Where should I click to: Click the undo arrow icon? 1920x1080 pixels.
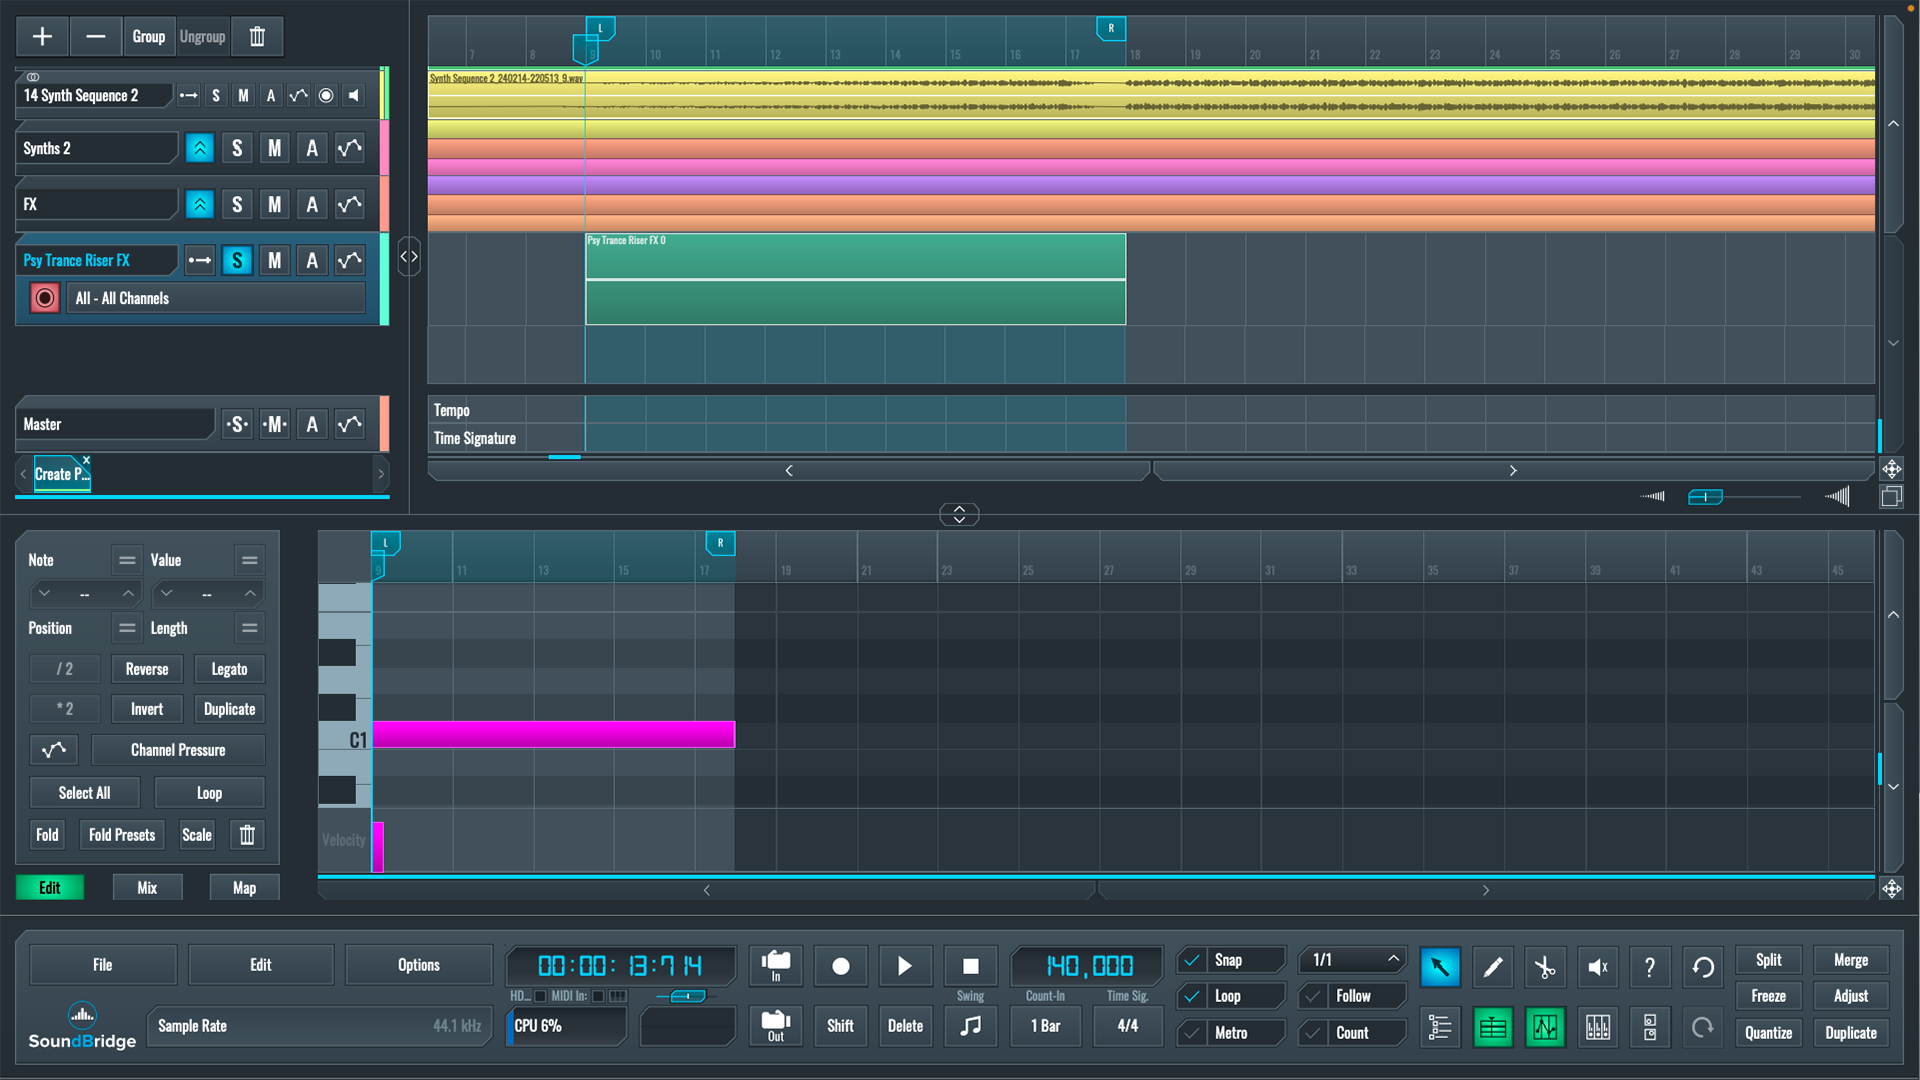1702,967
